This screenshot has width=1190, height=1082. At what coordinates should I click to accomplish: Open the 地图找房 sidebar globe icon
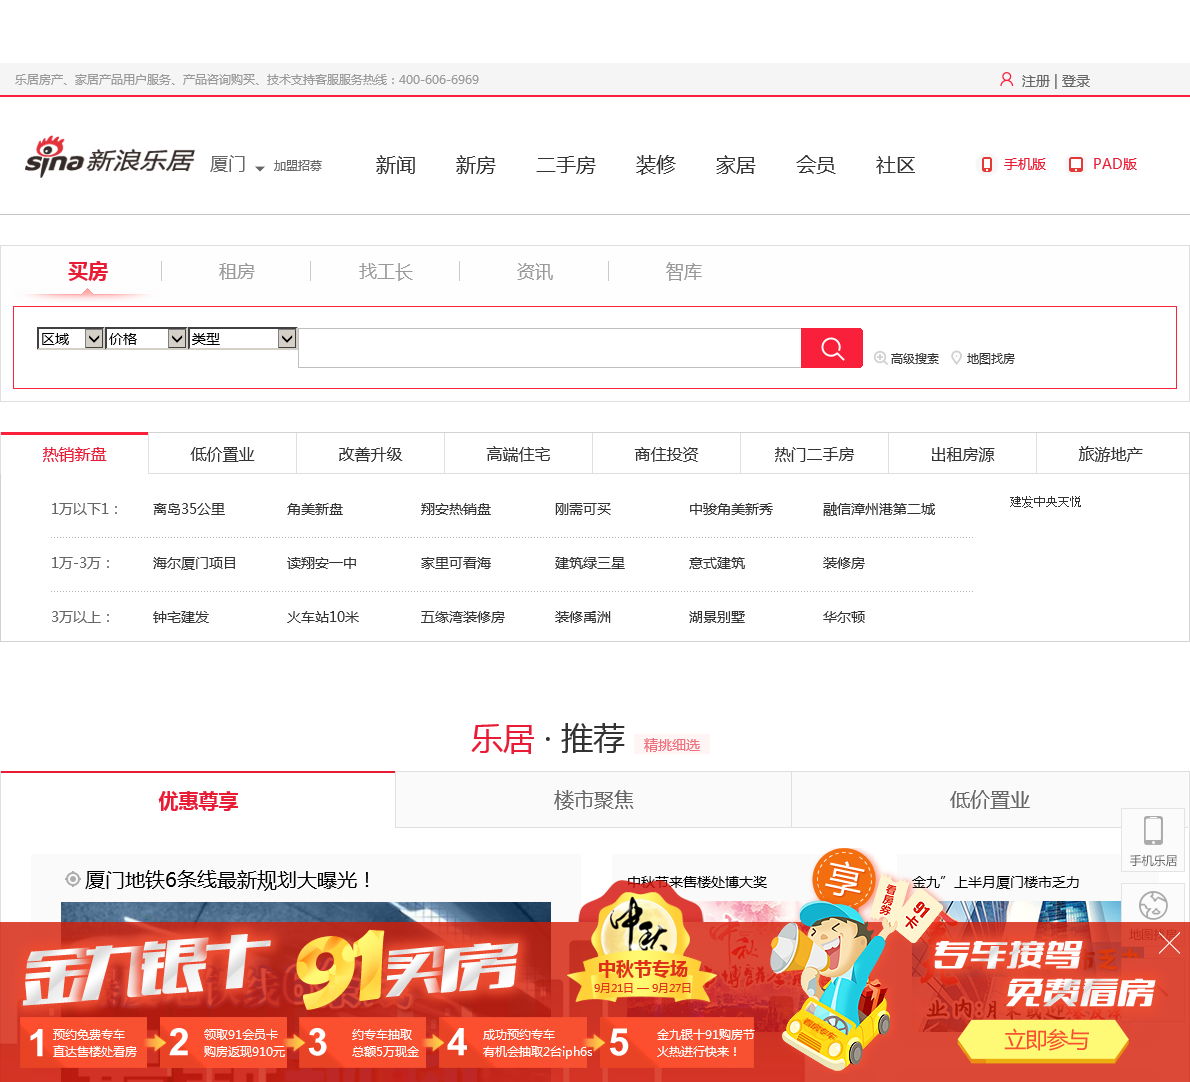1153,905
